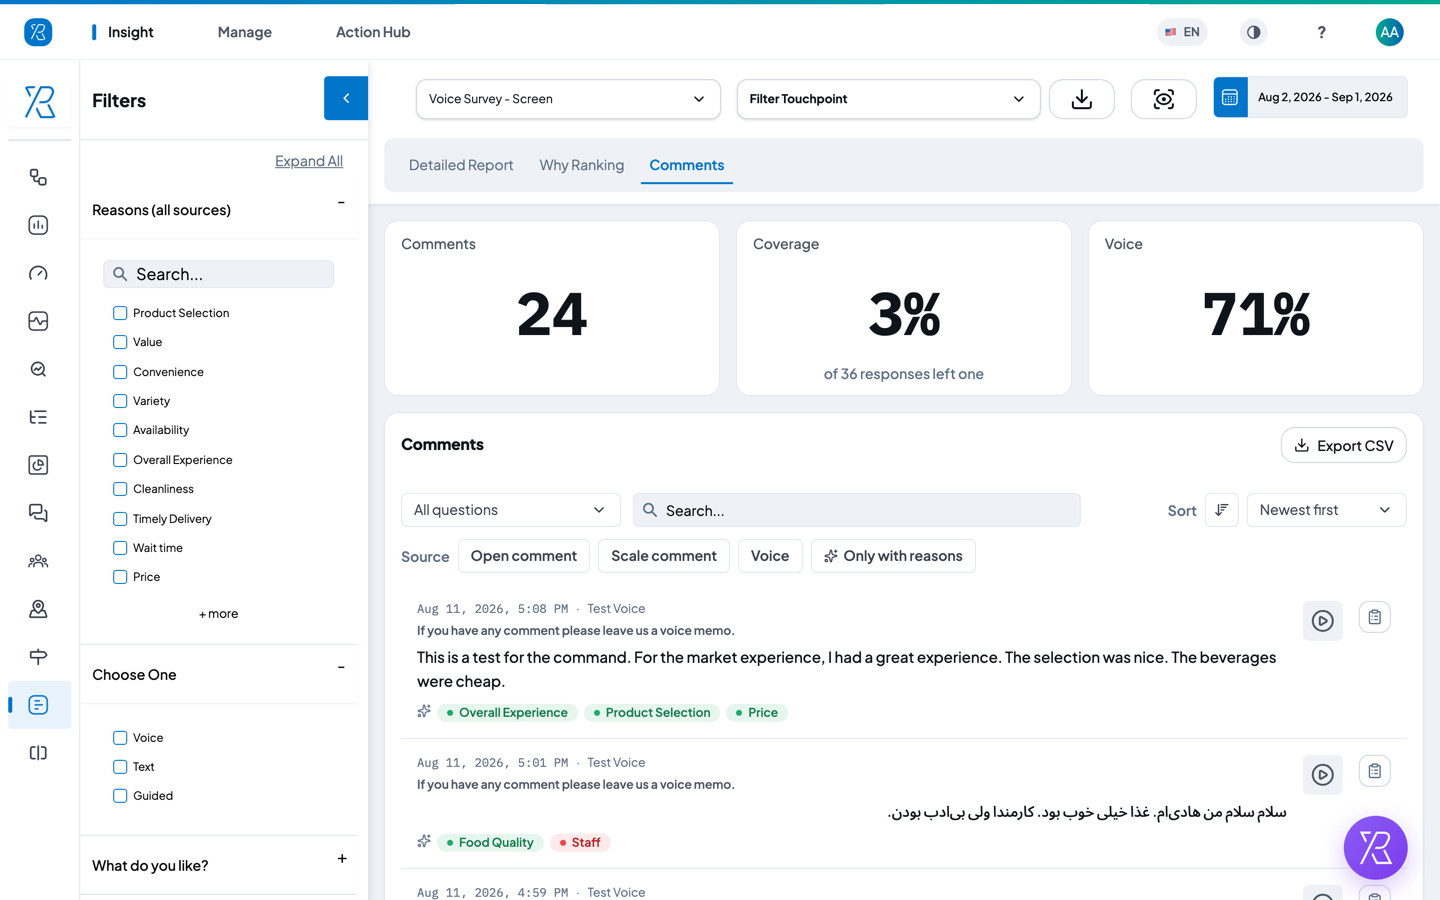
Task: Open the floating purple assistant button
Action: pyautogui.click(x=1375, y=848)
